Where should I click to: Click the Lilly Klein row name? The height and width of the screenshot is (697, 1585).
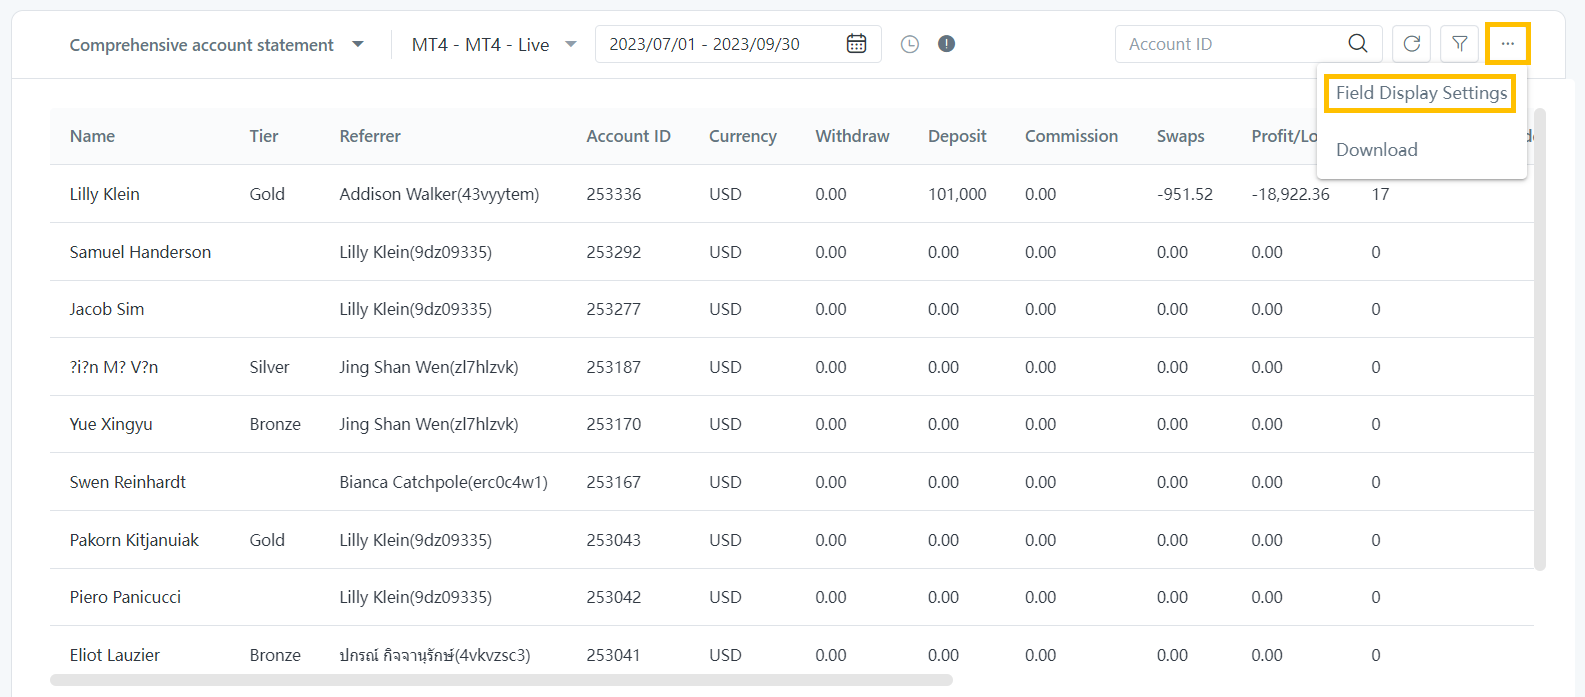click(104, 194)
